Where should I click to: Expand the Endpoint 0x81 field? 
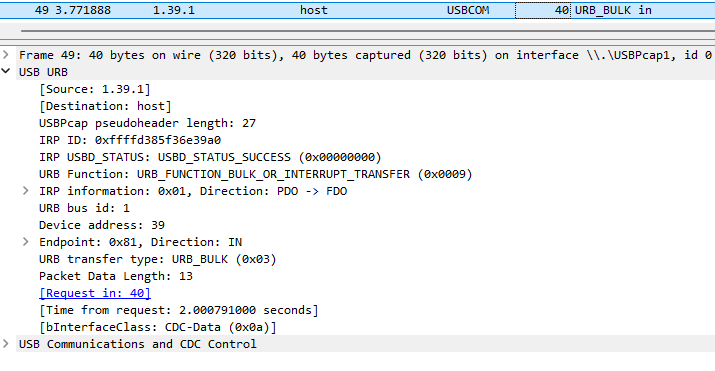pos(26,242)
